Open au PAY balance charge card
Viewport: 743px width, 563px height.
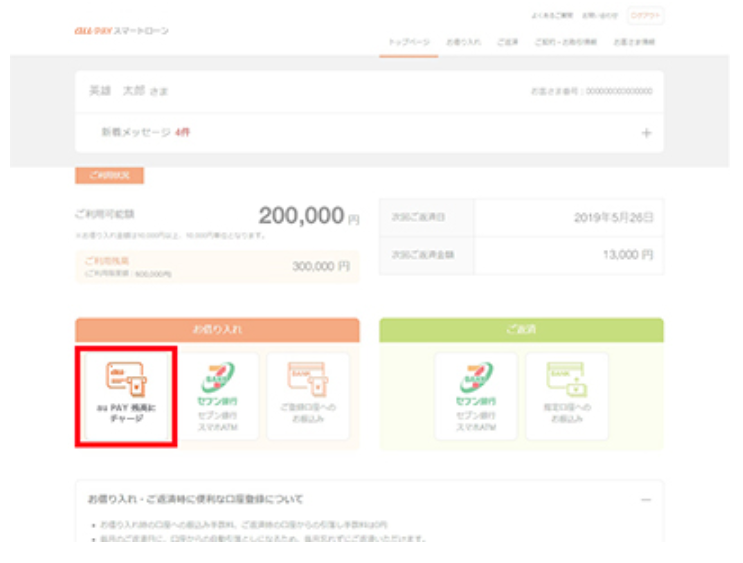127,396
